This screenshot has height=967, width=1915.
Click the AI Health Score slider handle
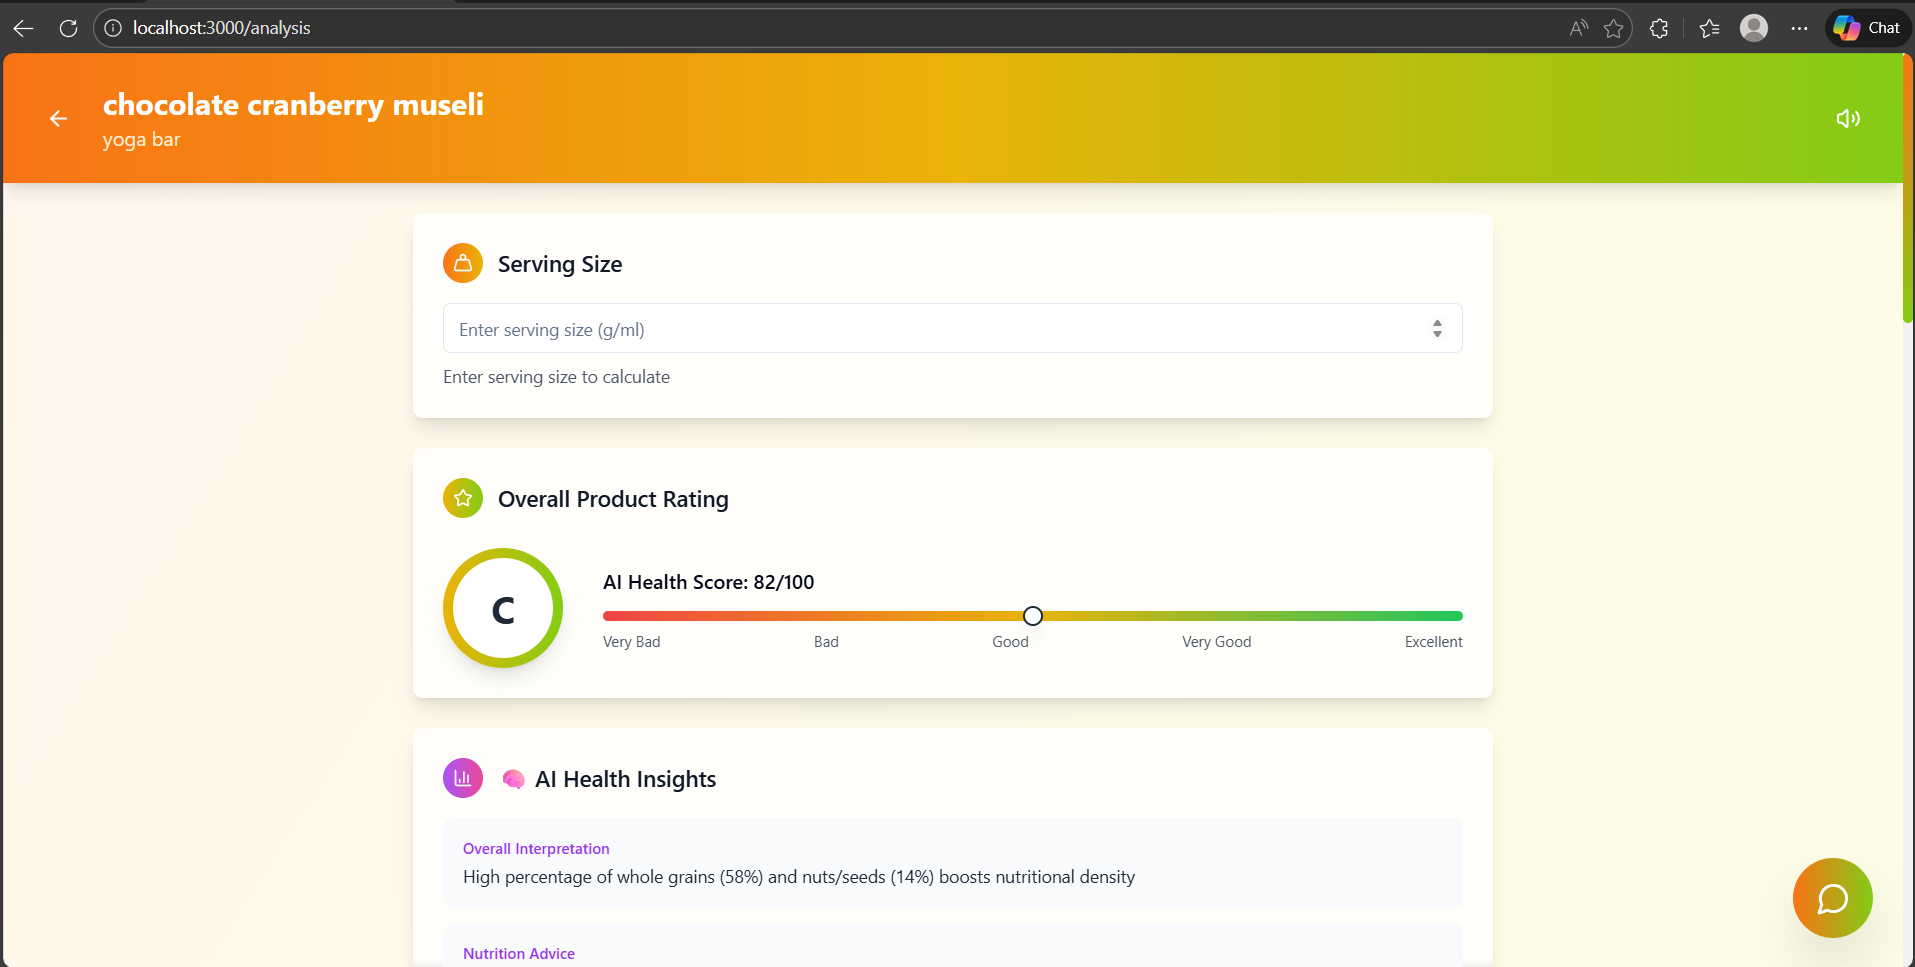(1033, 616)
